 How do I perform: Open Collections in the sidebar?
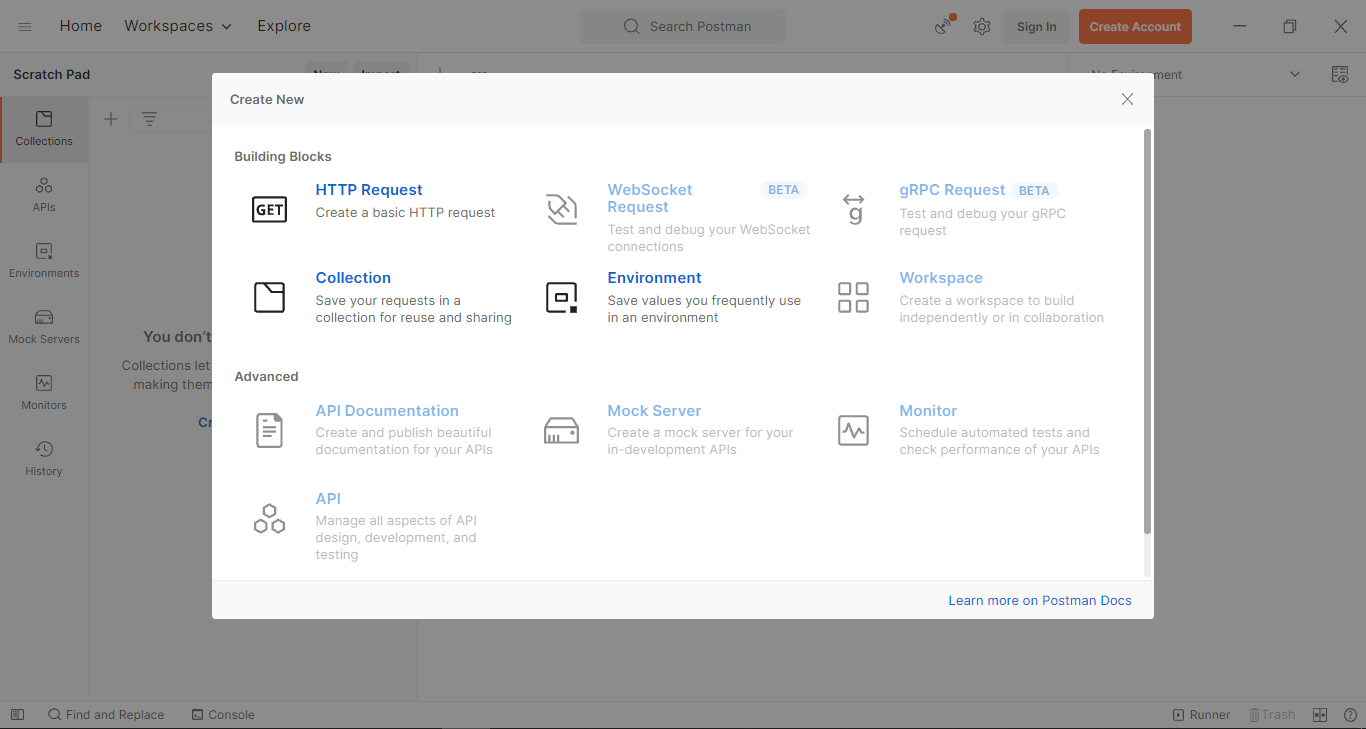pyautogui.click(x=44, y=129)
